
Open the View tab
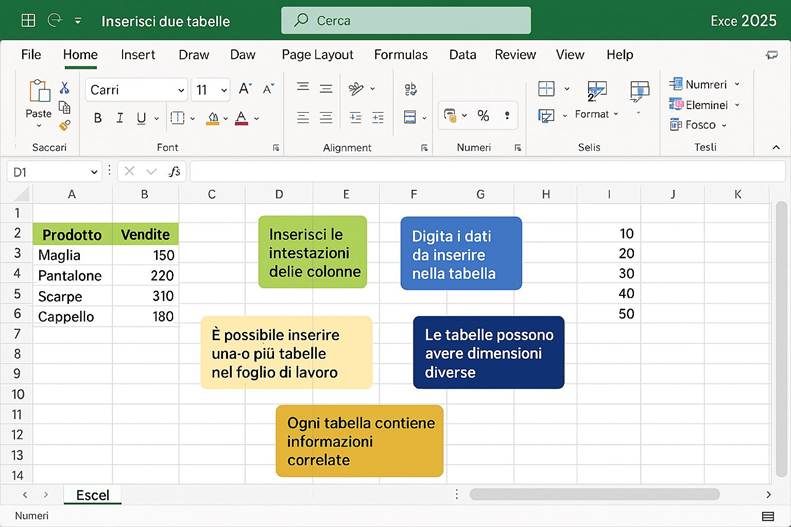click(x=570, y=54)
